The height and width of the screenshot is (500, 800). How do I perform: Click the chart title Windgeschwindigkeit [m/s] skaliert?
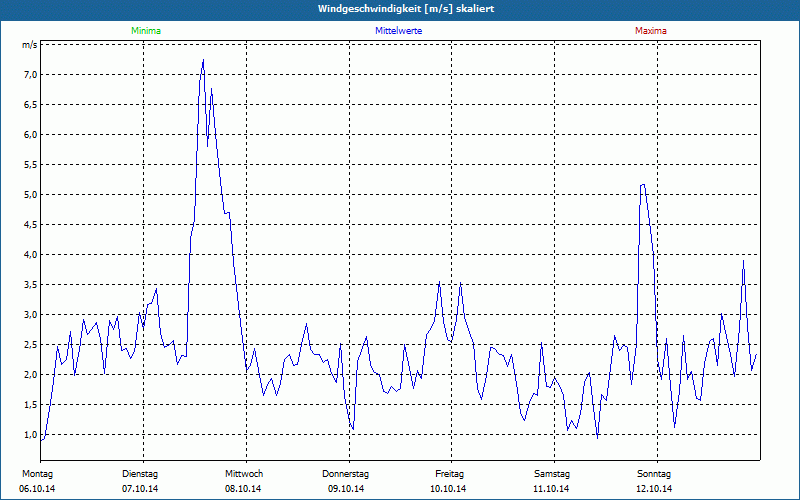coord(406,9)
